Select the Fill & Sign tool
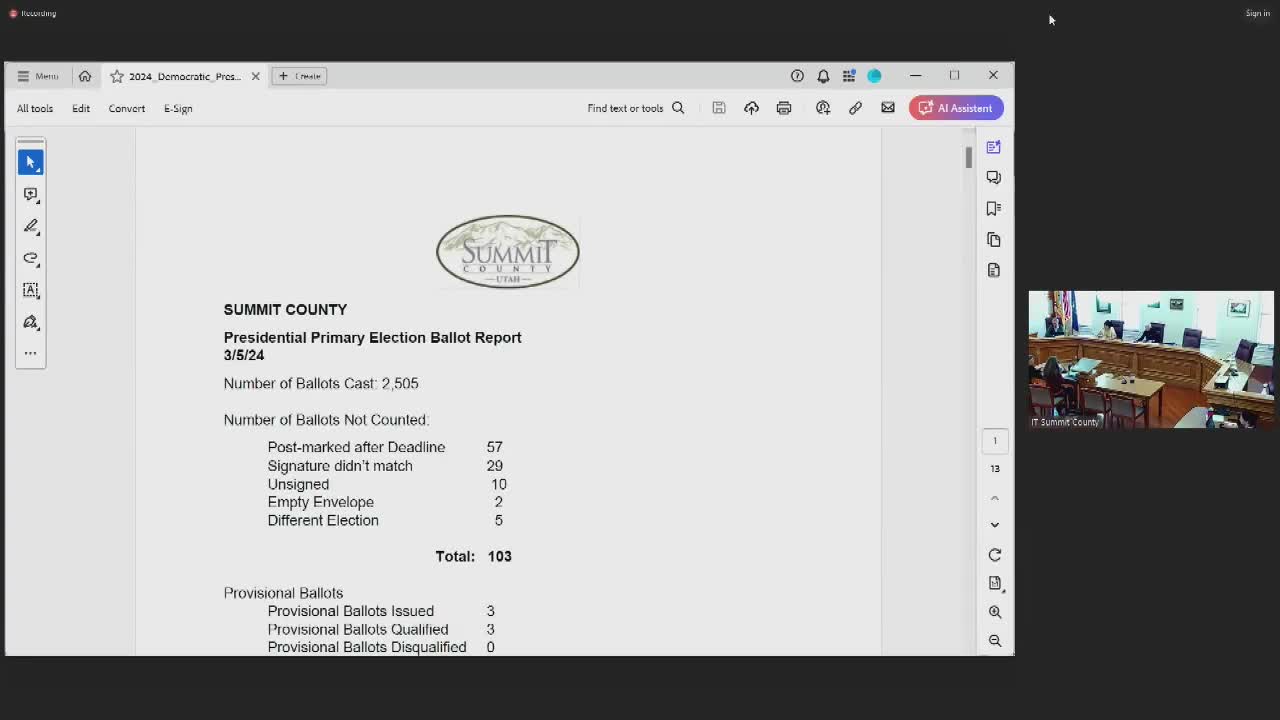 tap(30, 322)
